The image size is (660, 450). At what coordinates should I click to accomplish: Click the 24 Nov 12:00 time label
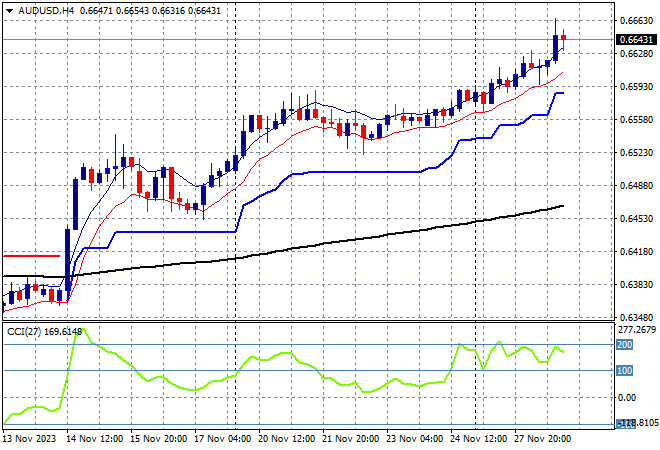click(478, 439)
